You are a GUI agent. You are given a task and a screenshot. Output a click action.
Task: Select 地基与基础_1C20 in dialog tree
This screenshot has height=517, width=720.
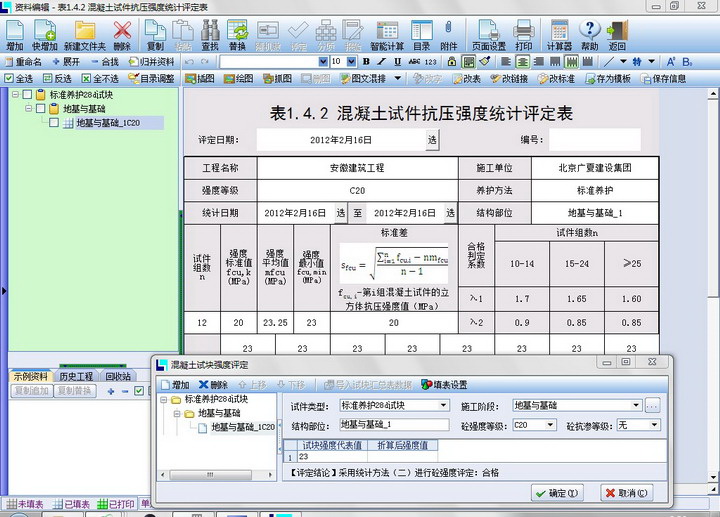point(243,427)
